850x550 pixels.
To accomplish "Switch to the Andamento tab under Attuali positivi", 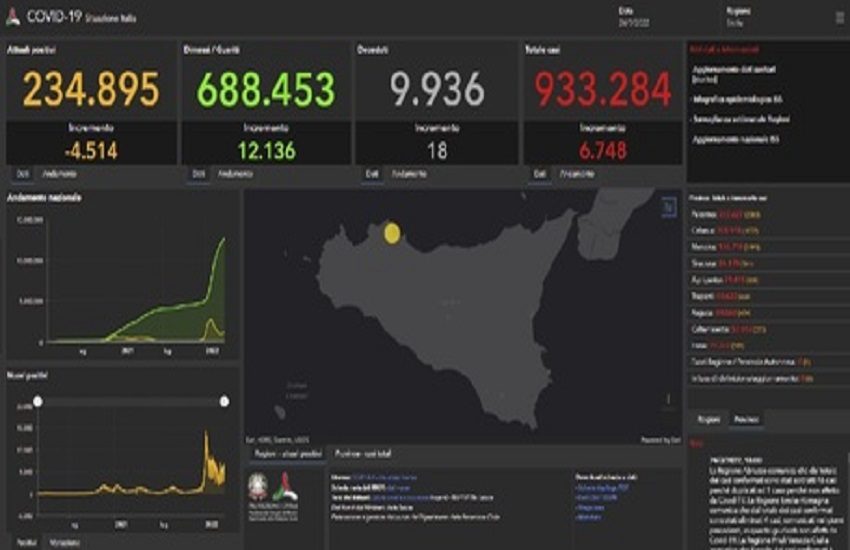I will (59, 174).
